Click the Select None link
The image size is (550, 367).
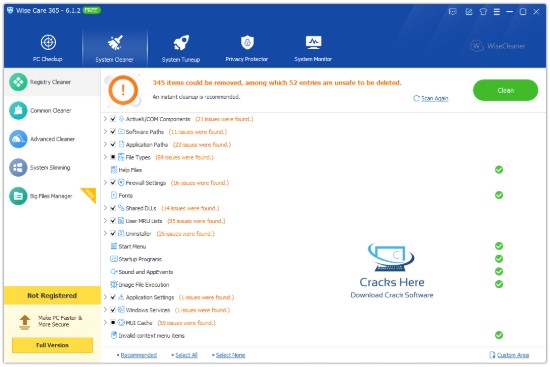230,355
